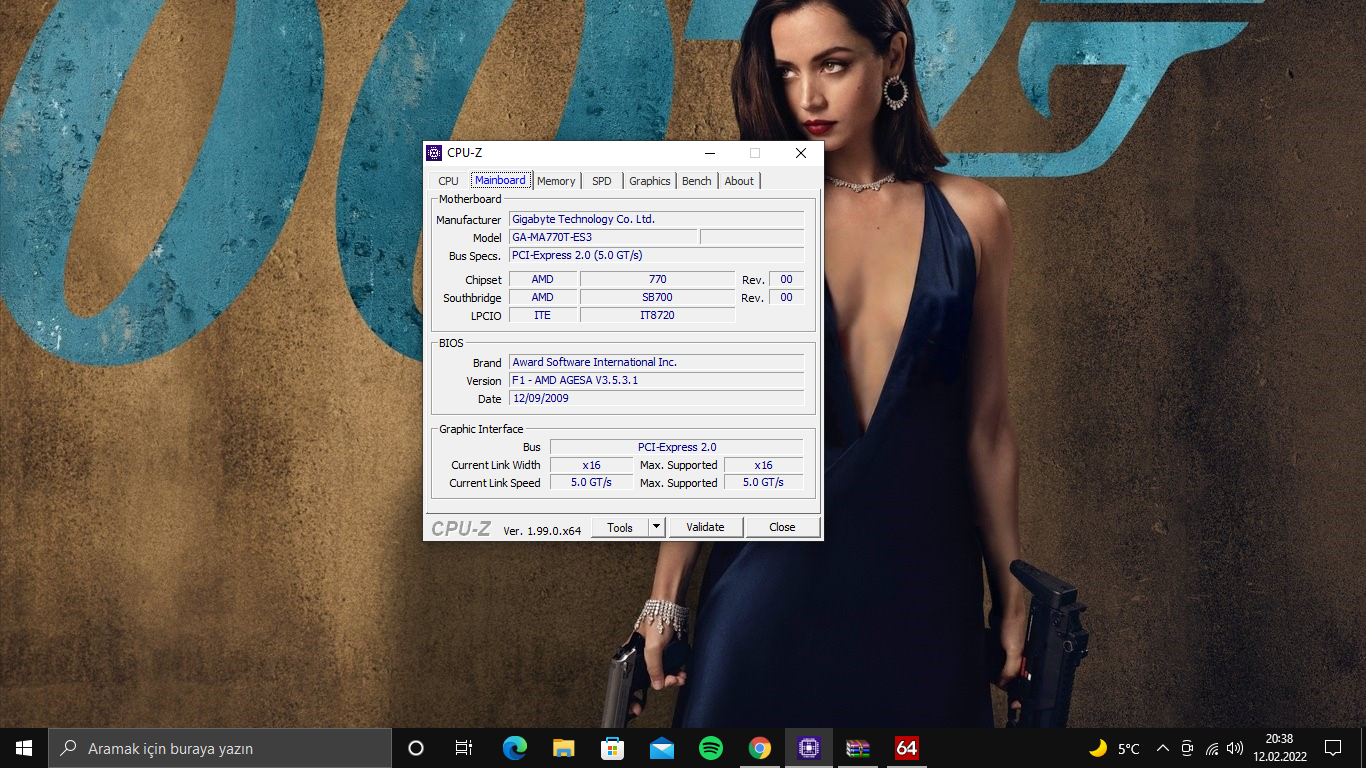Click the Current Link Width value x16
This screenshot has width=1366, height=768.
click(591, 465)
